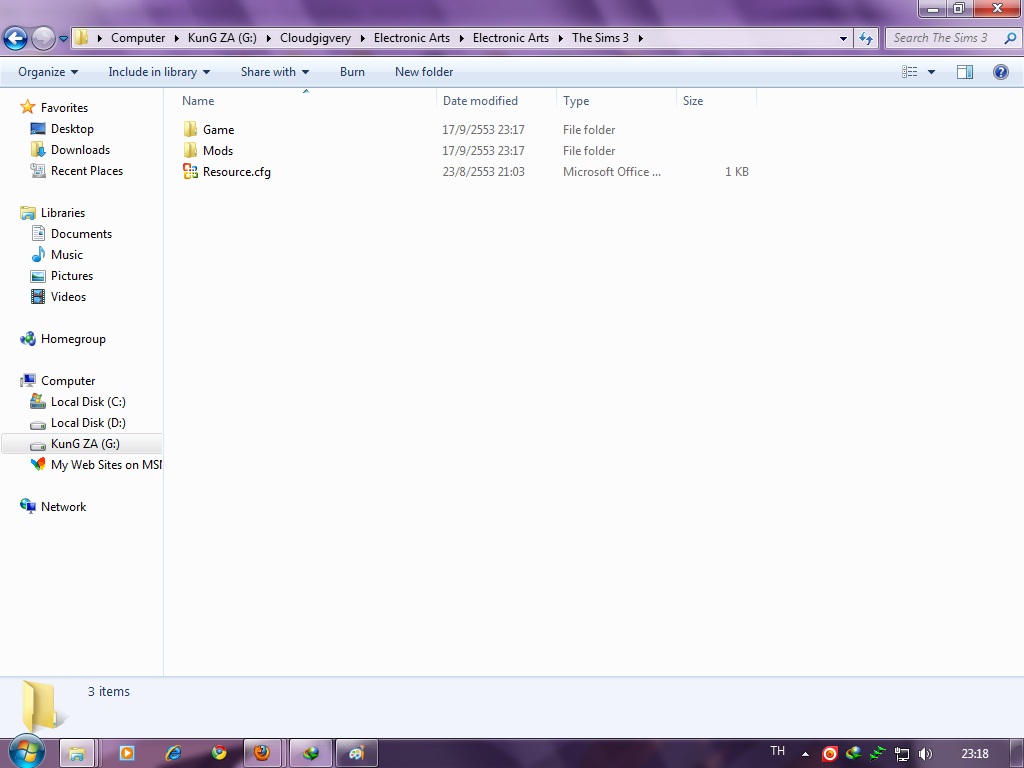Show hidden tray icons arrow
The image size is (1024, 768).
805,754
